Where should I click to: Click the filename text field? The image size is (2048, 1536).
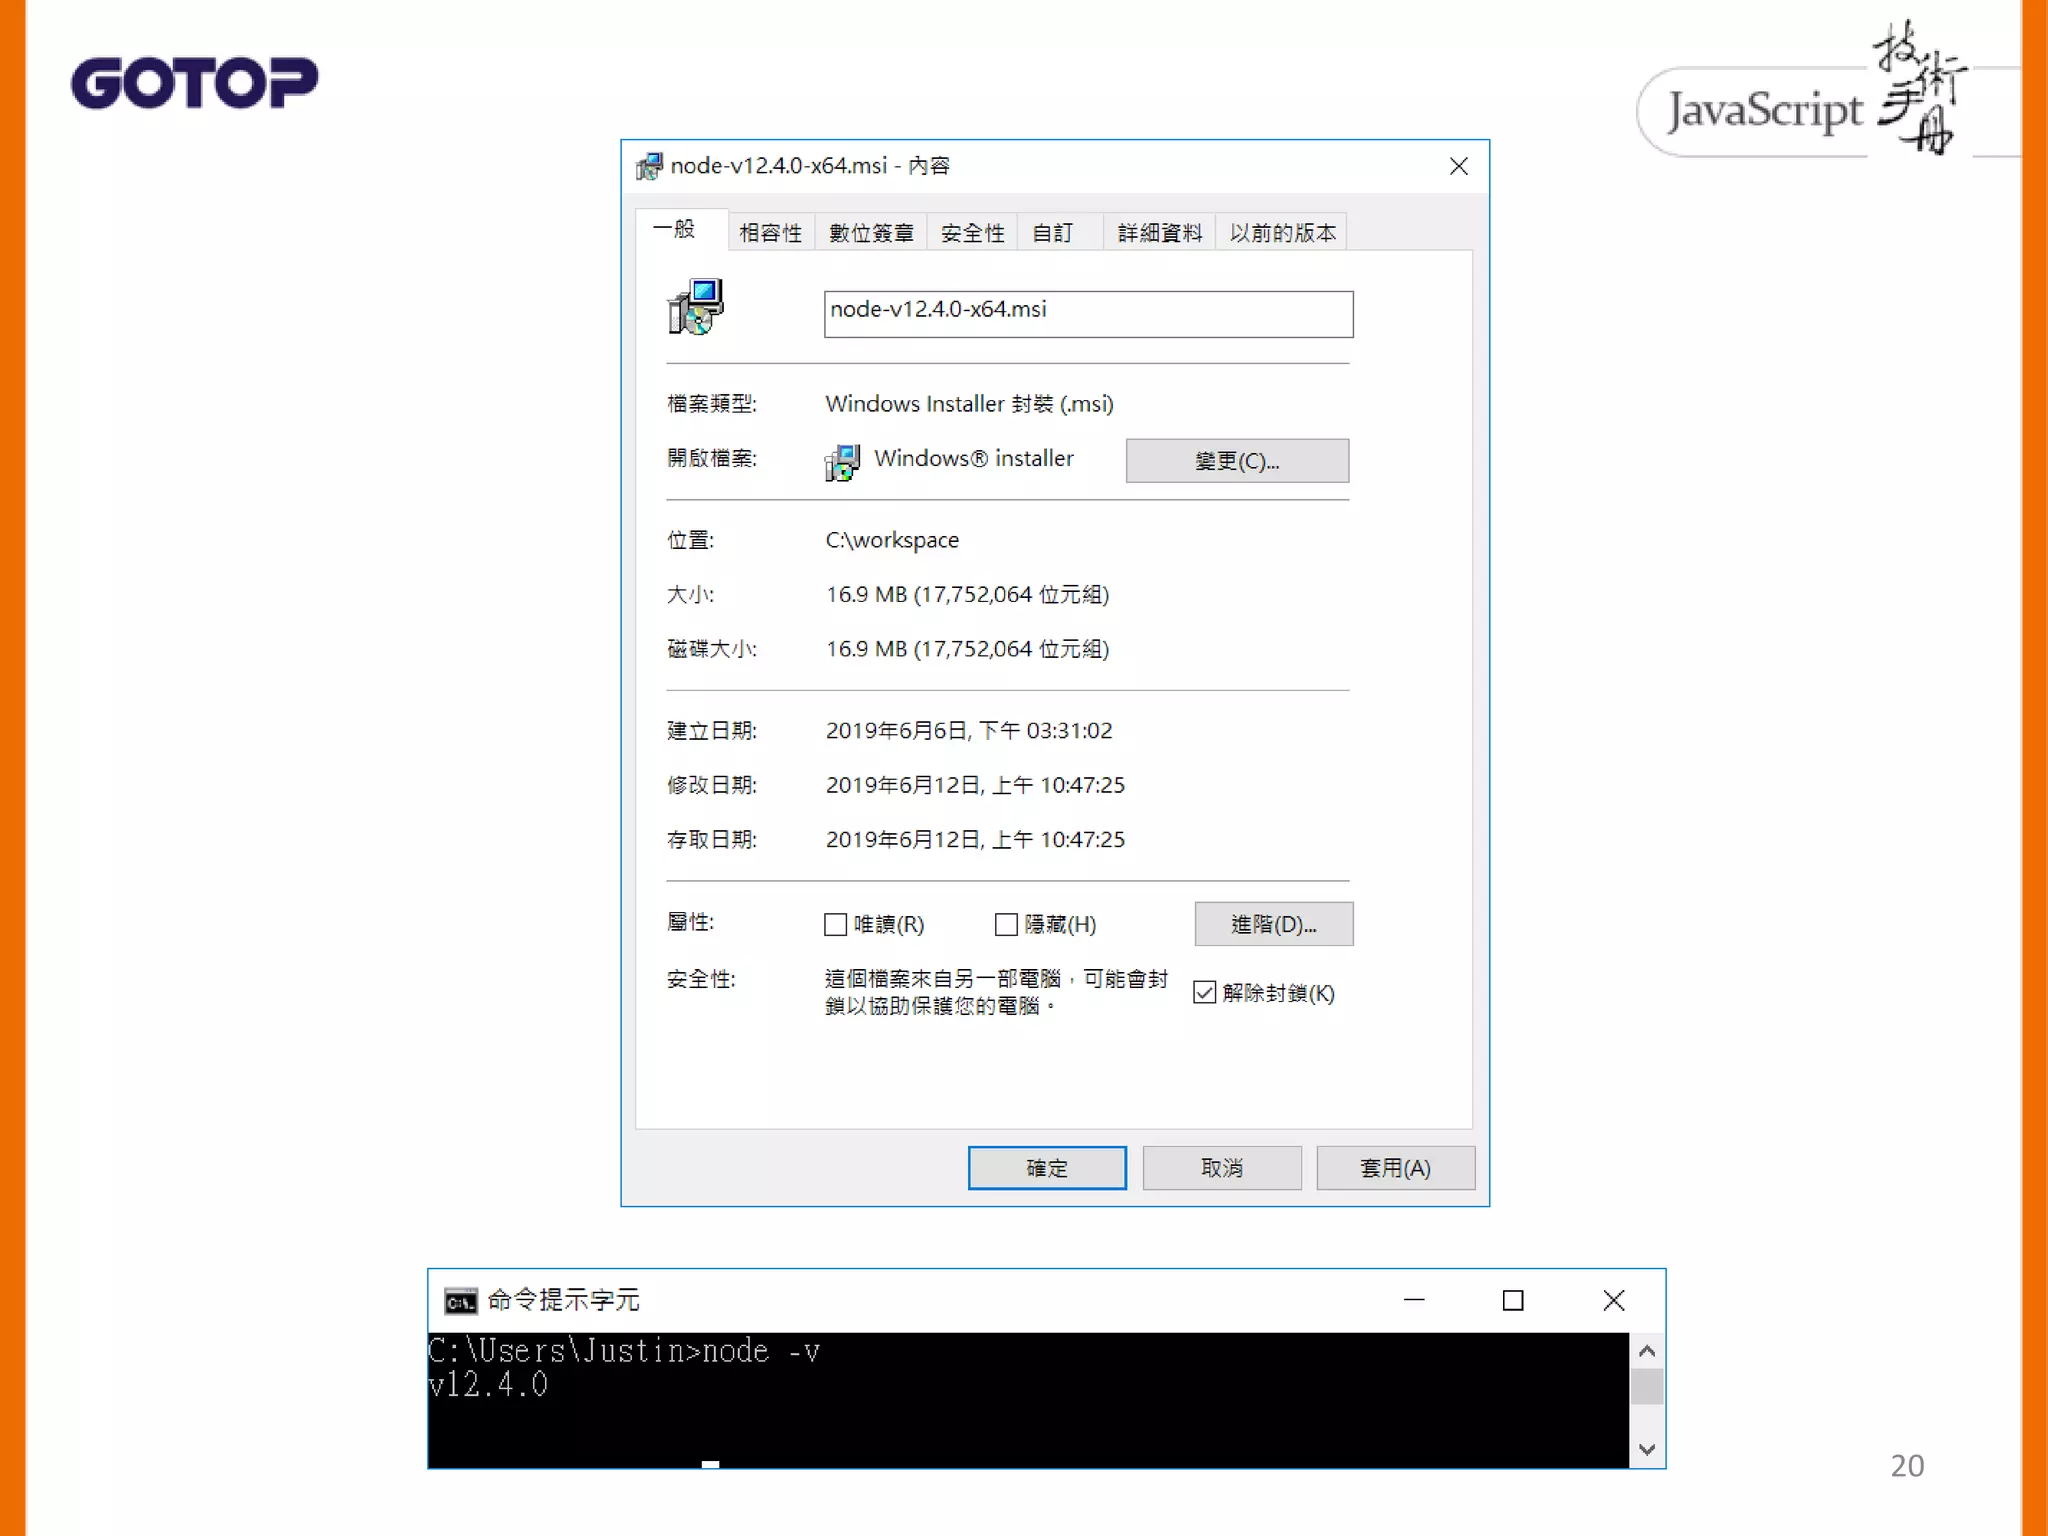point(1087,314)
